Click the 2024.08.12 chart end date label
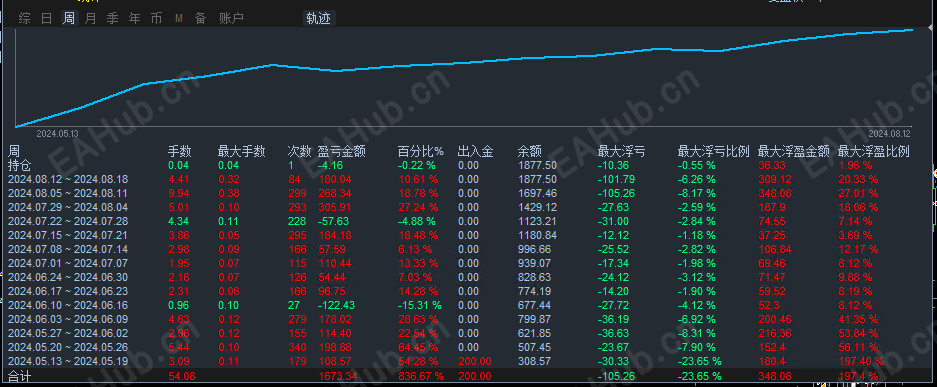The height and width of the screenshot is (387, 937). (x=889, y=134)
